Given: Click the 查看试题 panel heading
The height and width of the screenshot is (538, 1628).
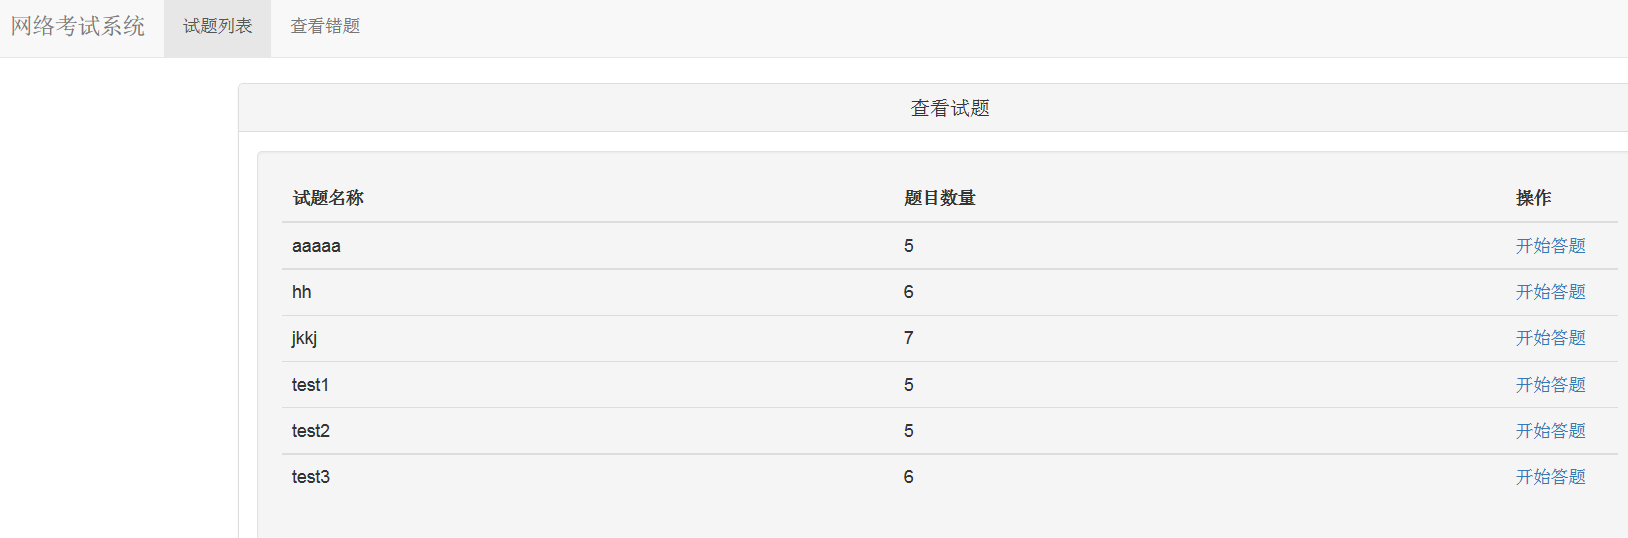Looking at the screenshot, I should 950,108.
